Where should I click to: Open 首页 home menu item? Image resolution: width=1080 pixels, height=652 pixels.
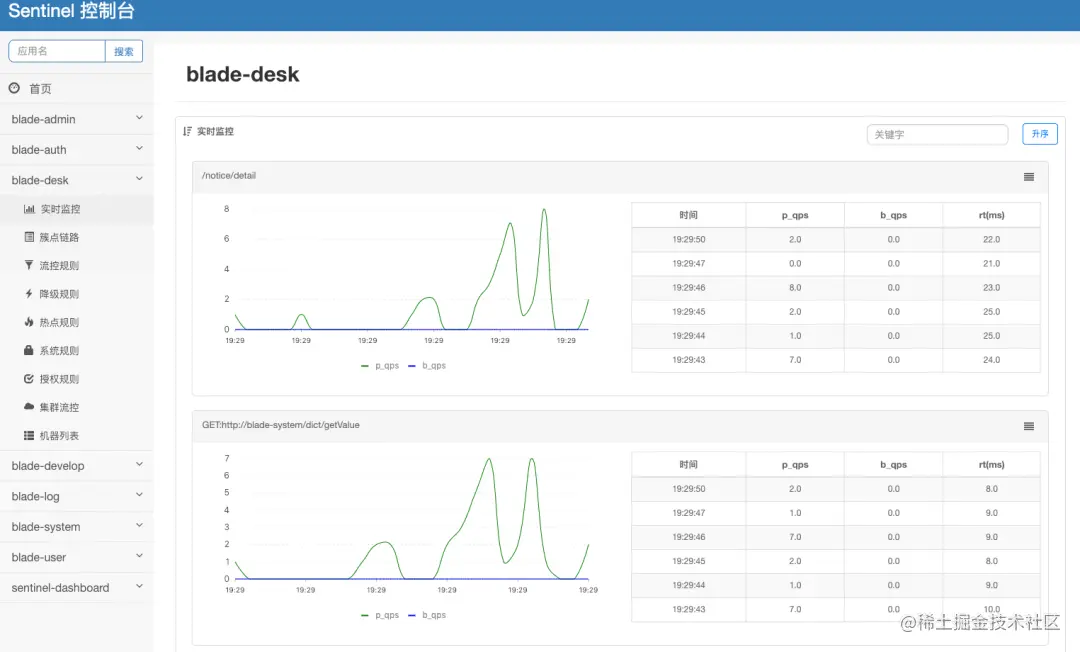[76, 88]
